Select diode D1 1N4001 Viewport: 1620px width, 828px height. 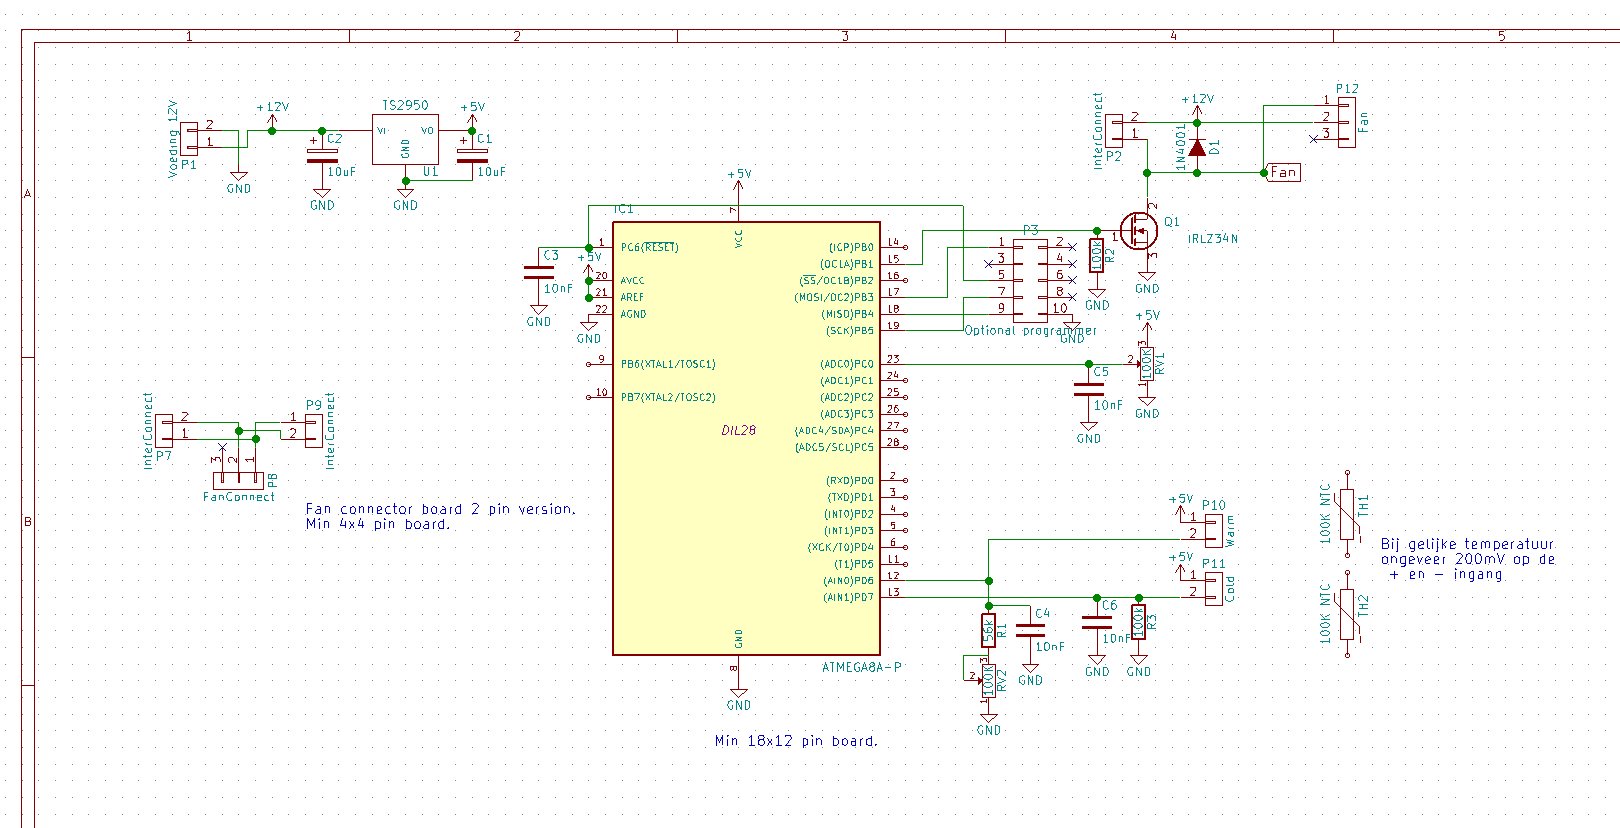coord(1197,147)
